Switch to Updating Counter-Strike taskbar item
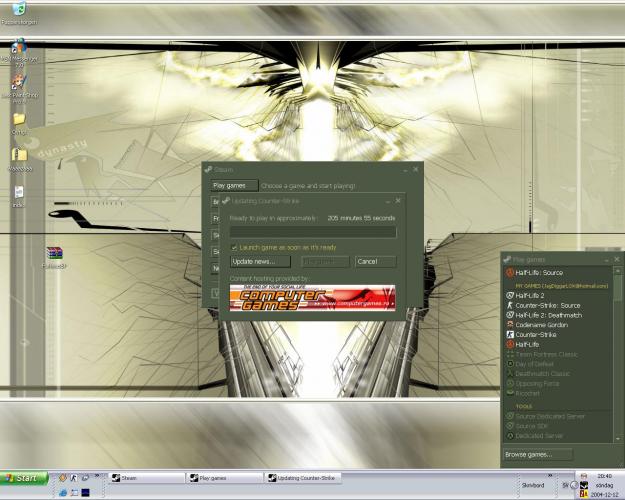Image resolution: width=625 pixels, height=500 pixels. (x=306, y=478)
